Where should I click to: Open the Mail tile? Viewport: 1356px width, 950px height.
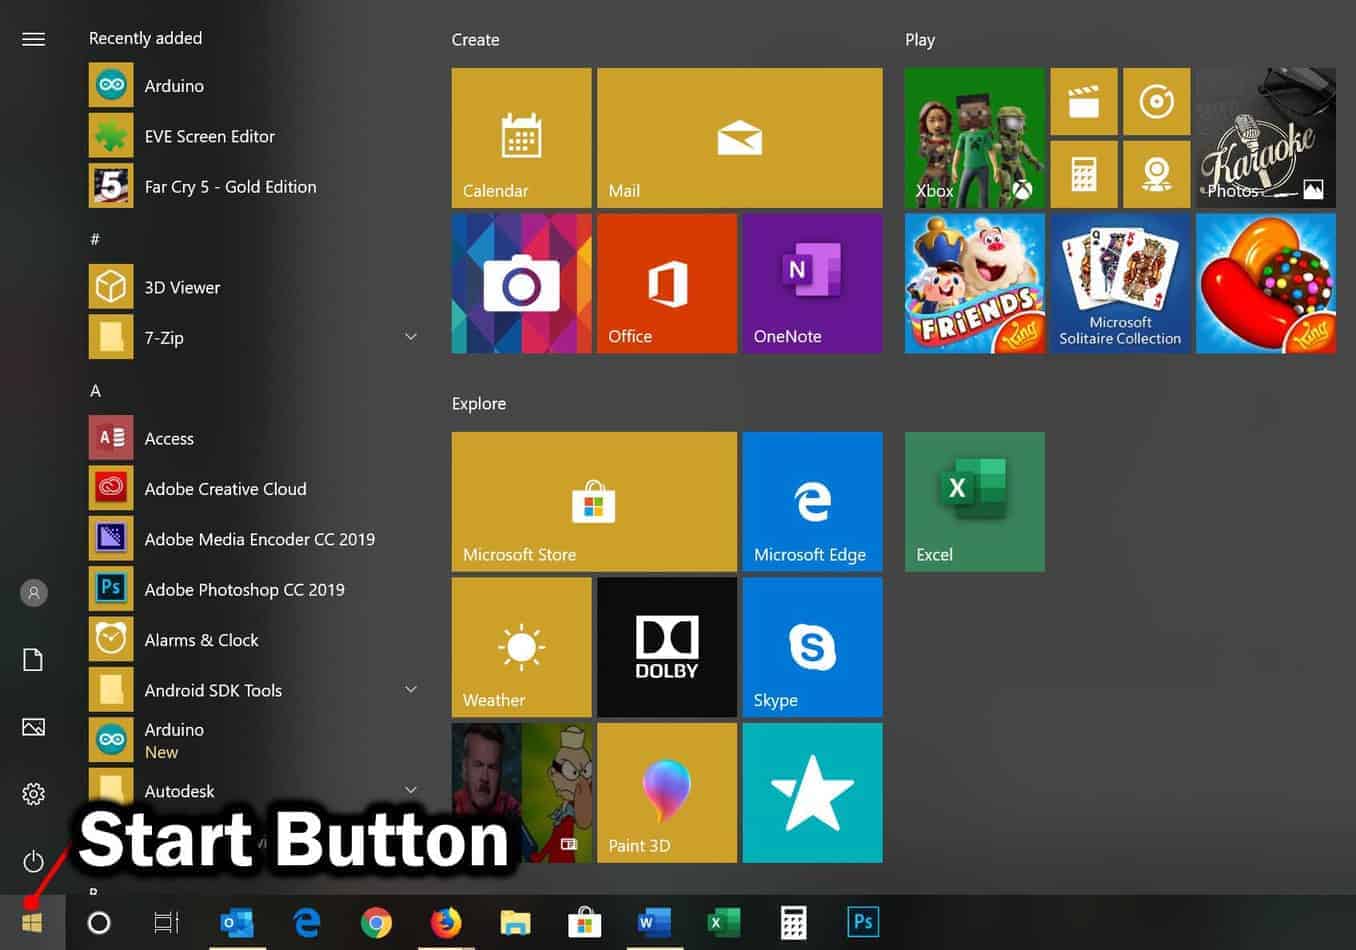739,138
